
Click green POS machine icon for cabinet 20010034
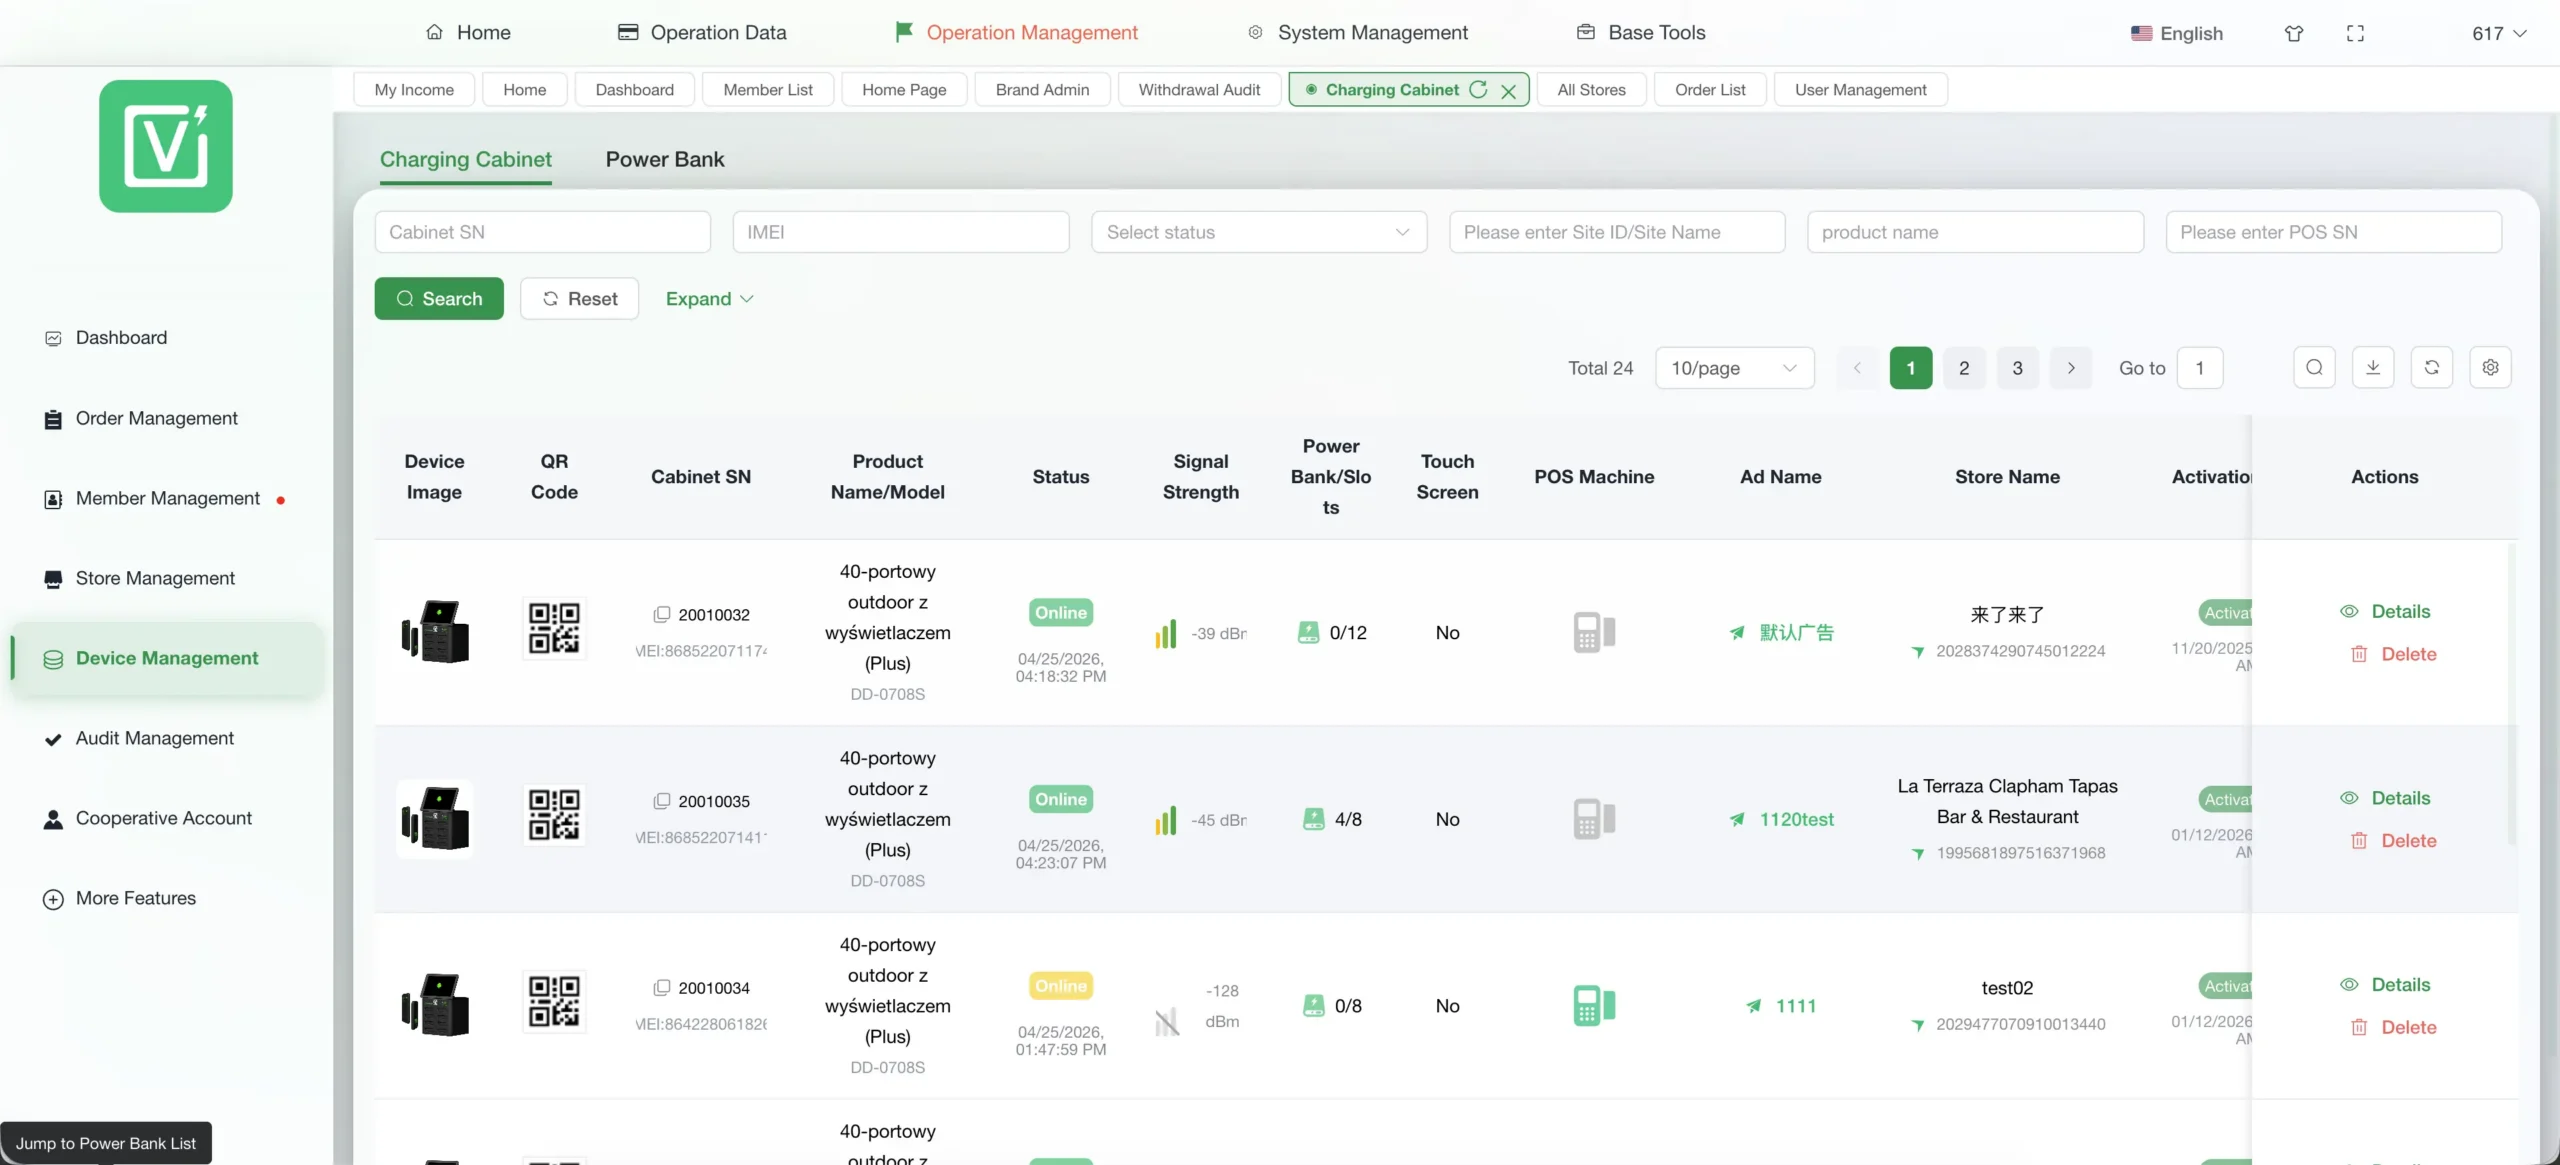pos(1594,1005)
